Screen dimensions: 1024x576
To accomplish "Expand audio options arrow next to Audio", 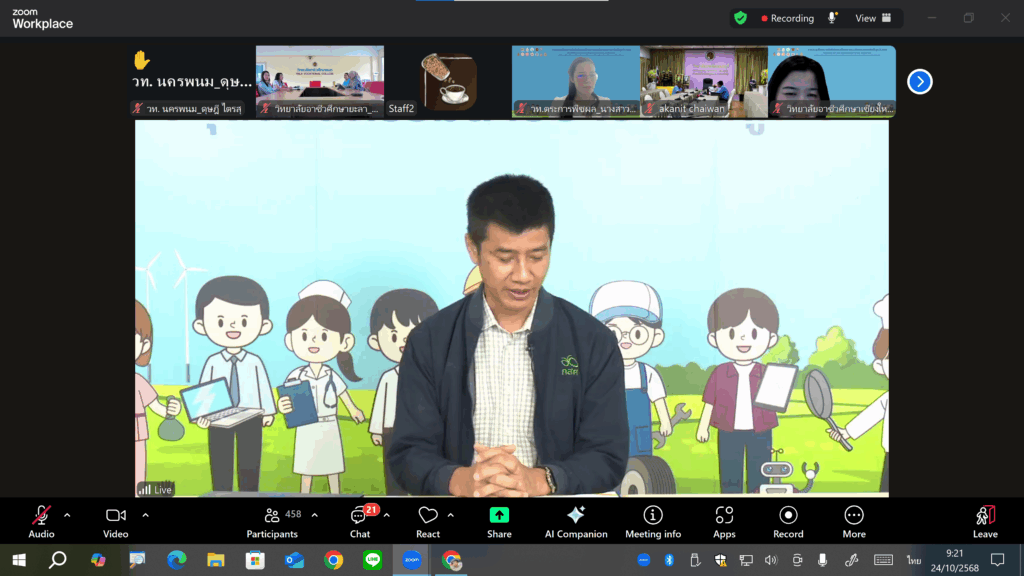I will [x=67, y=515].
